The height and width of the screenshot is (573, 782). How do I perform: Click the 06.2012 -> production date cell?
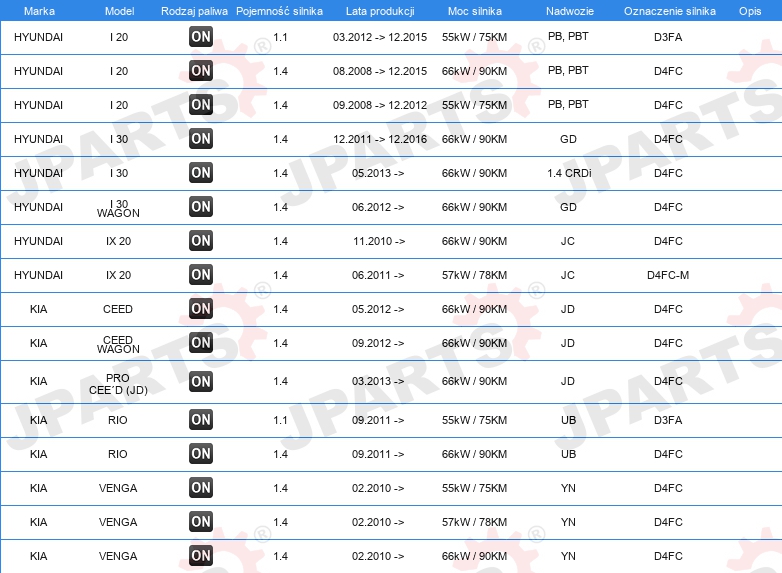(378, 207)
